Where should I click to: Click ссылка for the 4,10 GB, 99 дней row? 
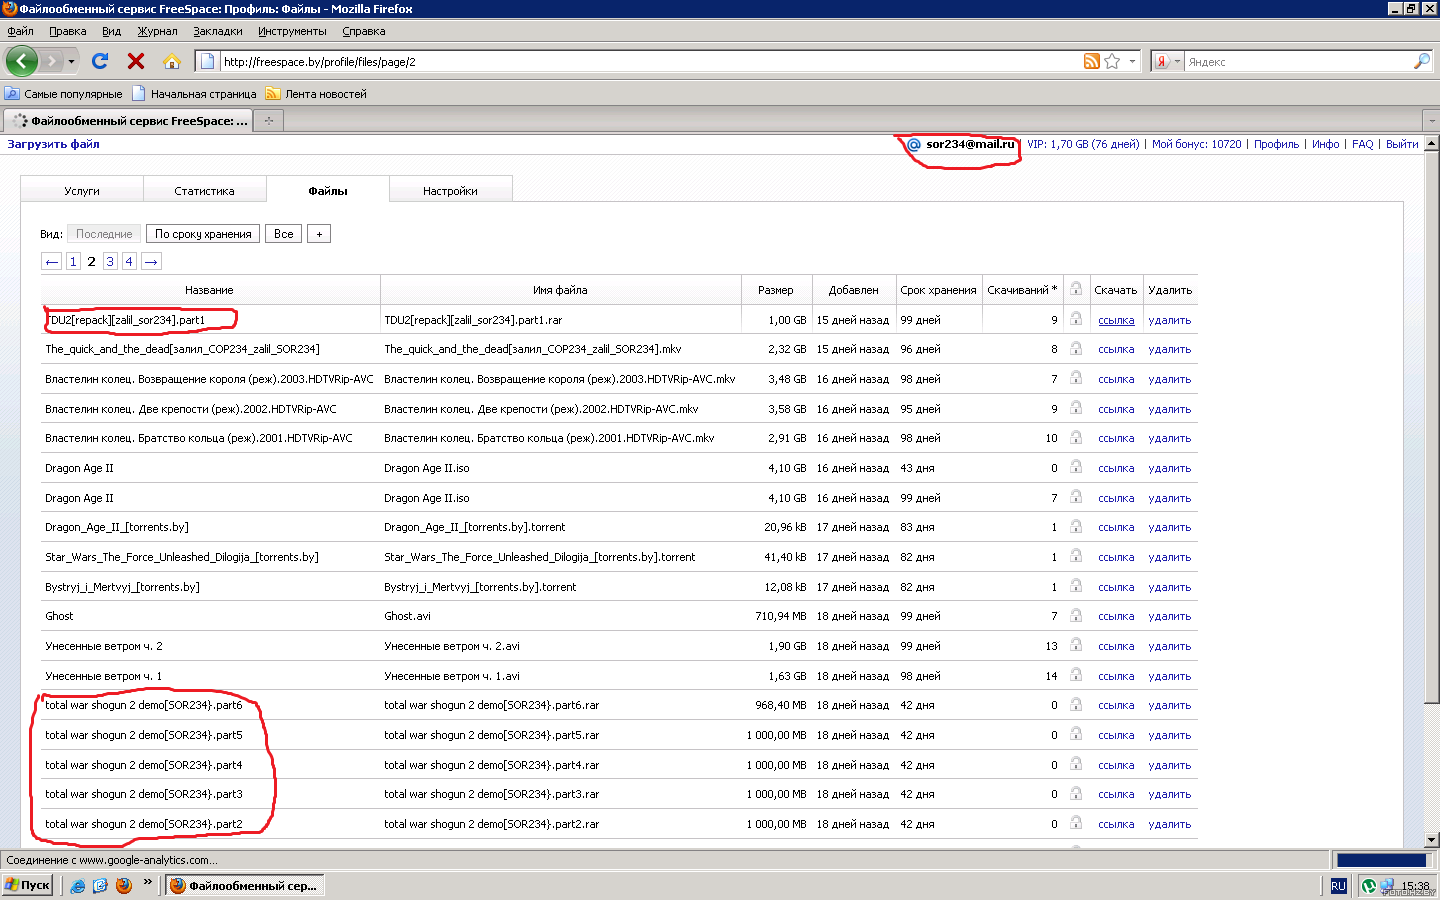(1116, 498)
